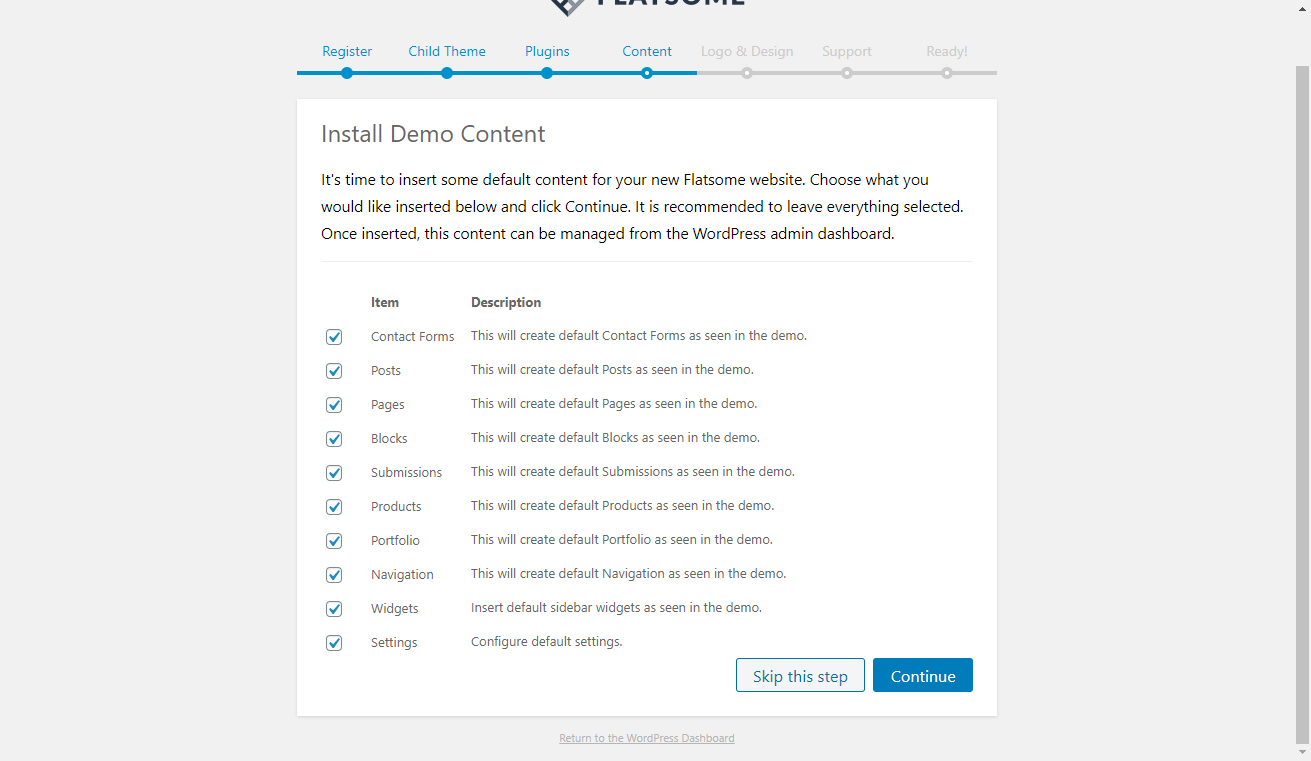Click the Install Demo Content heading
The width and height of the screenshot is (1311, 761).
tap(433, 134)
